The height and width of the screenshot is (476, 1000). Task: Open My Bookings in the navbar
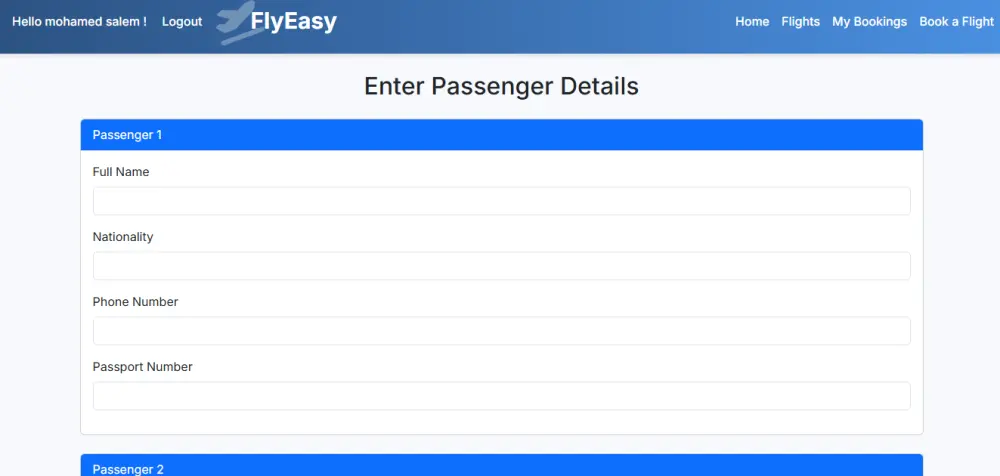tap(869, 21)
